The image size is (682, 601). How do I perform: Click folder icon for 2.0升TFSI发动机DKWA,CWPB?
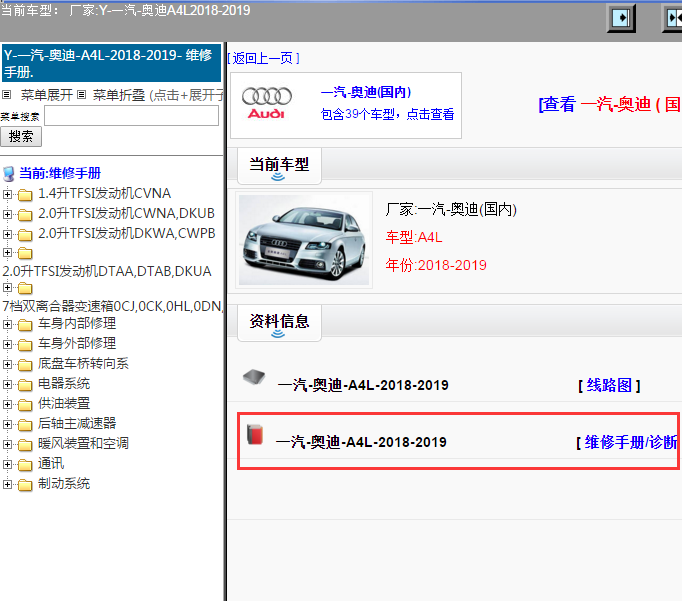pos(25,234)
